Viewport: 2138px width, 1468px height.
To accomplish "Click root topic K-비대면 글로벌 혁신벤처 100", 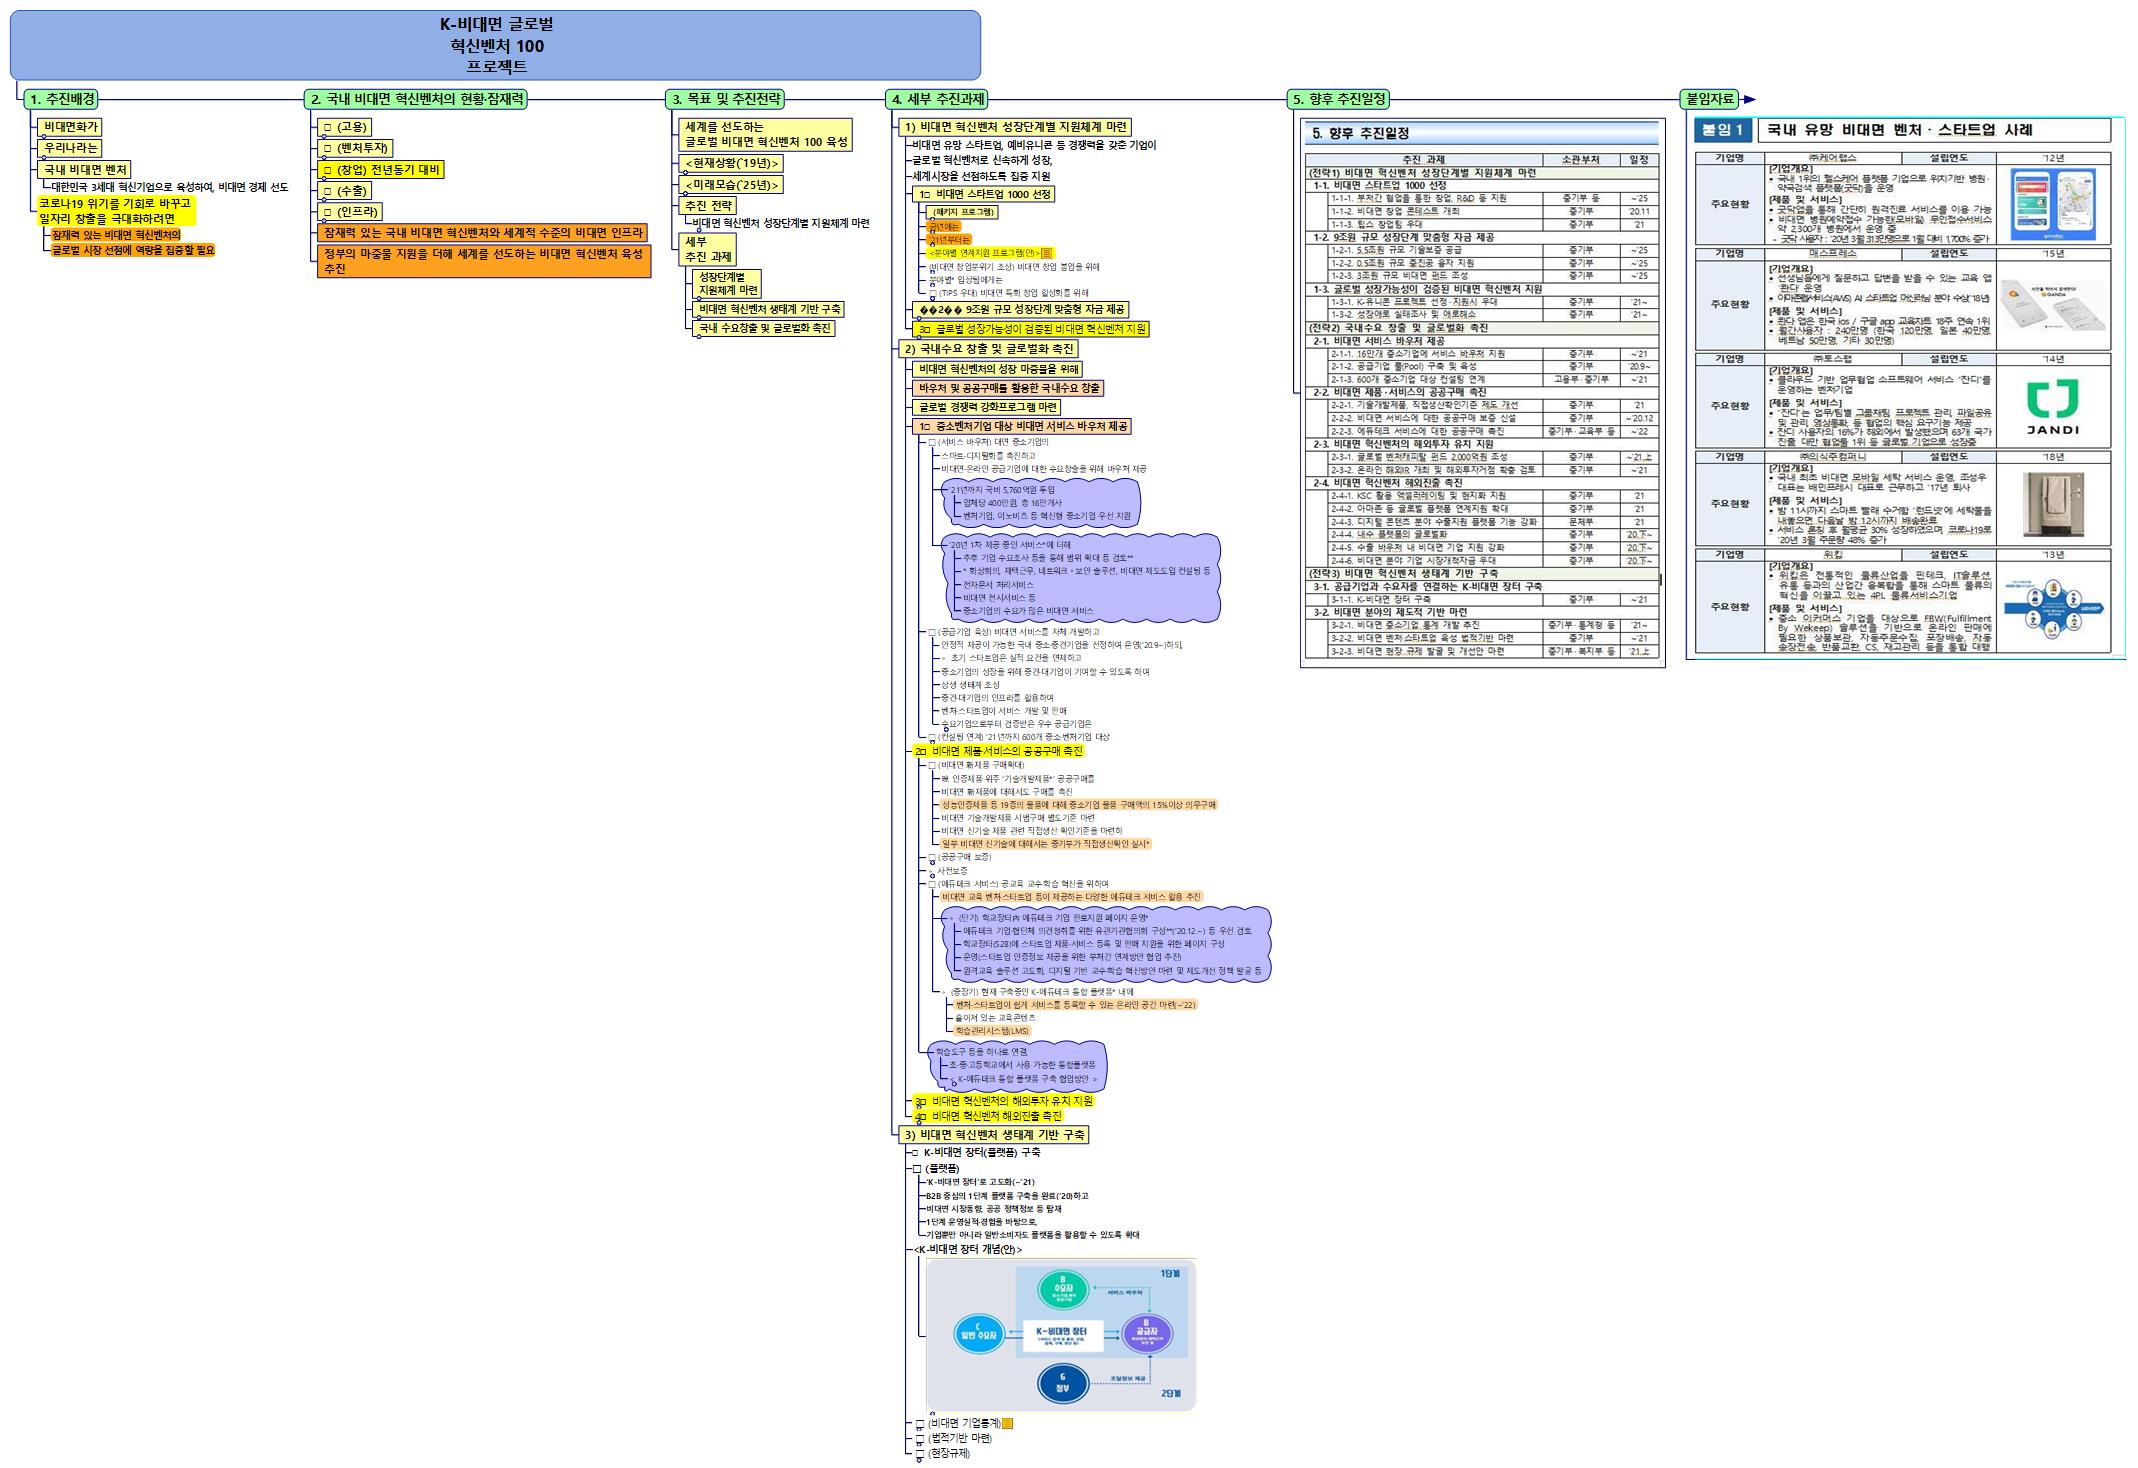I will click(496, 46).
